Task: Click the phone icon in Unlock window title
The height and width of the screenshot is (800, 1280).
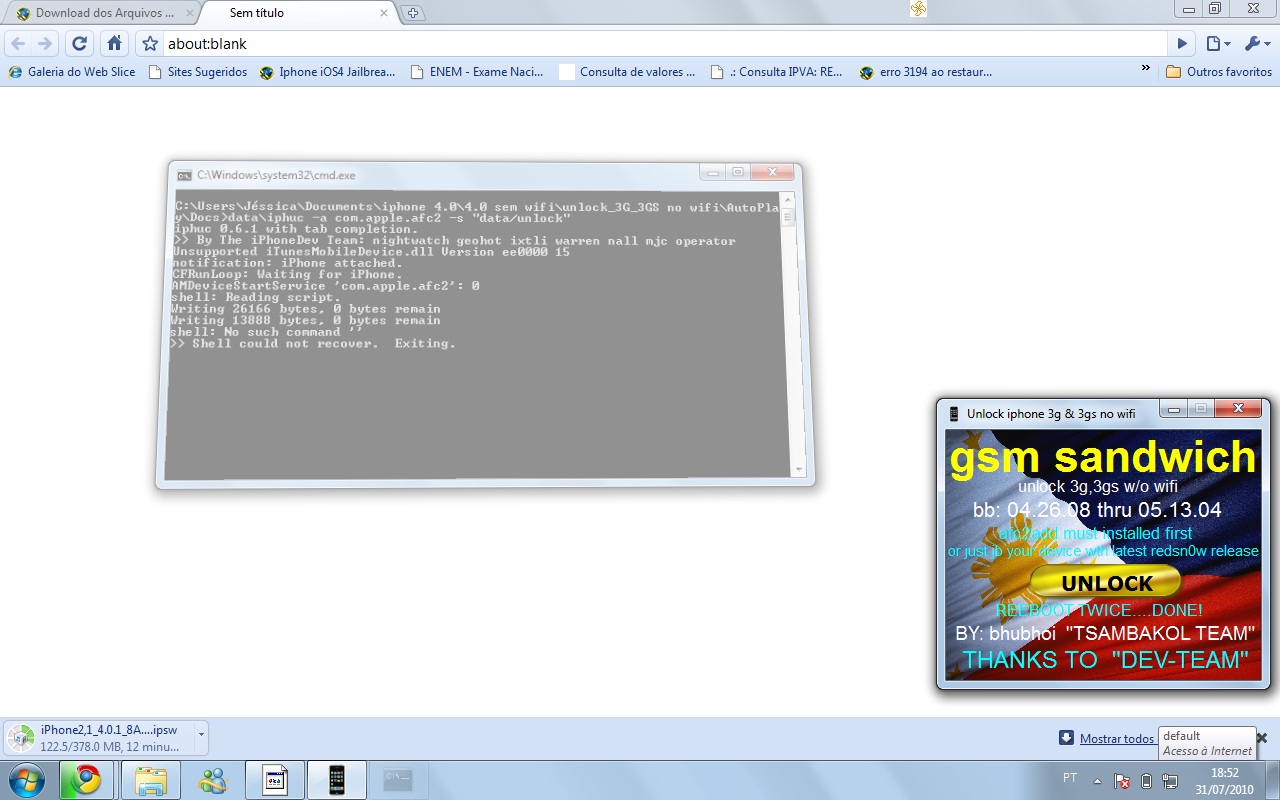Action: [954, 414]
